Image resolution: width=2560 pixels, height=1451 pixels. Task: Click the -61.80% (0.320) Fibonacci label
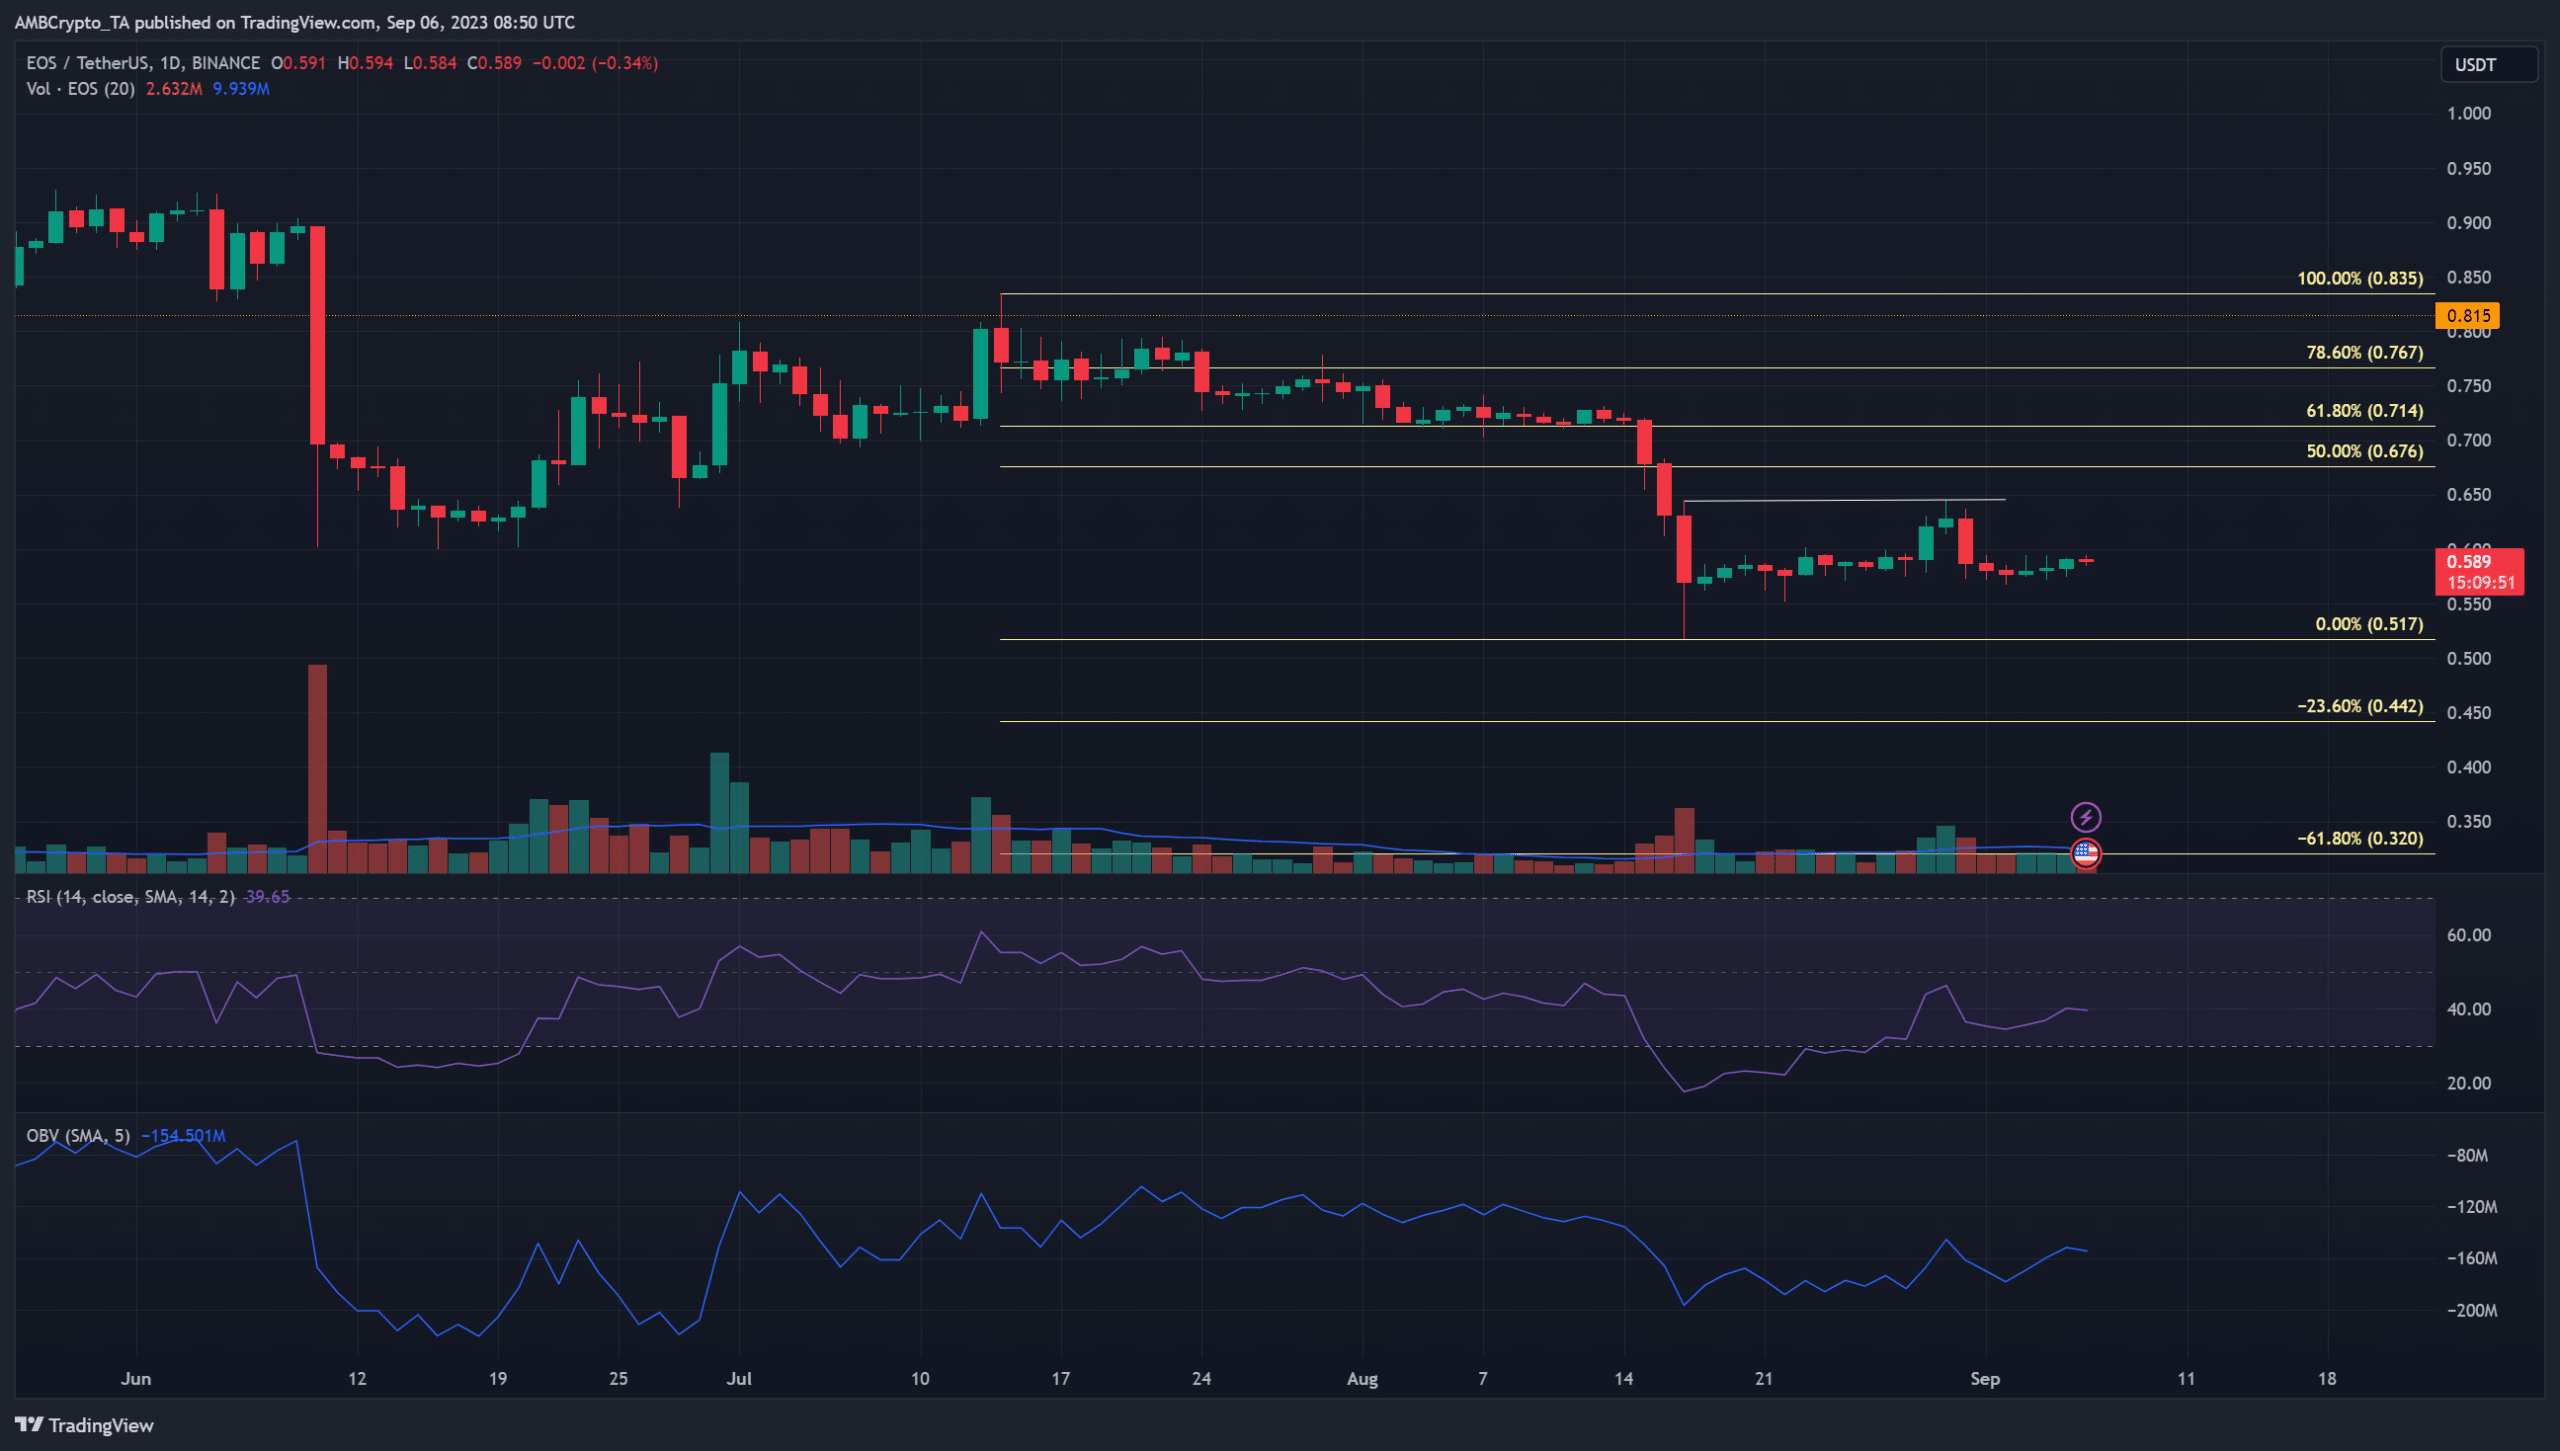click(x=2360, y=839)
